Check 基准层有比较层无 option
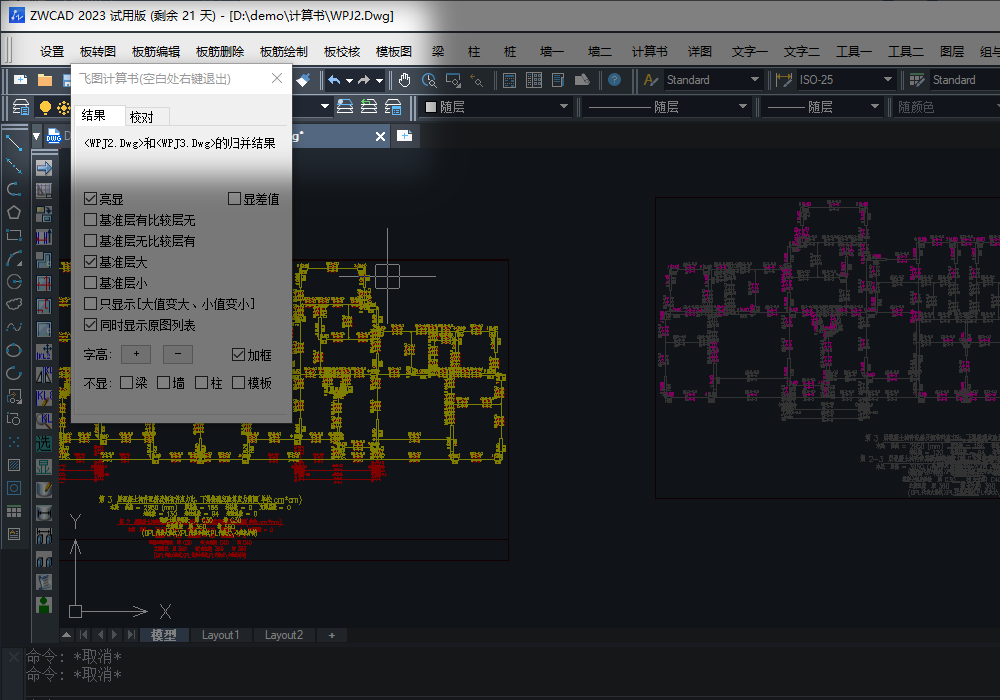 pyautogui.click(x=91, y=220)
